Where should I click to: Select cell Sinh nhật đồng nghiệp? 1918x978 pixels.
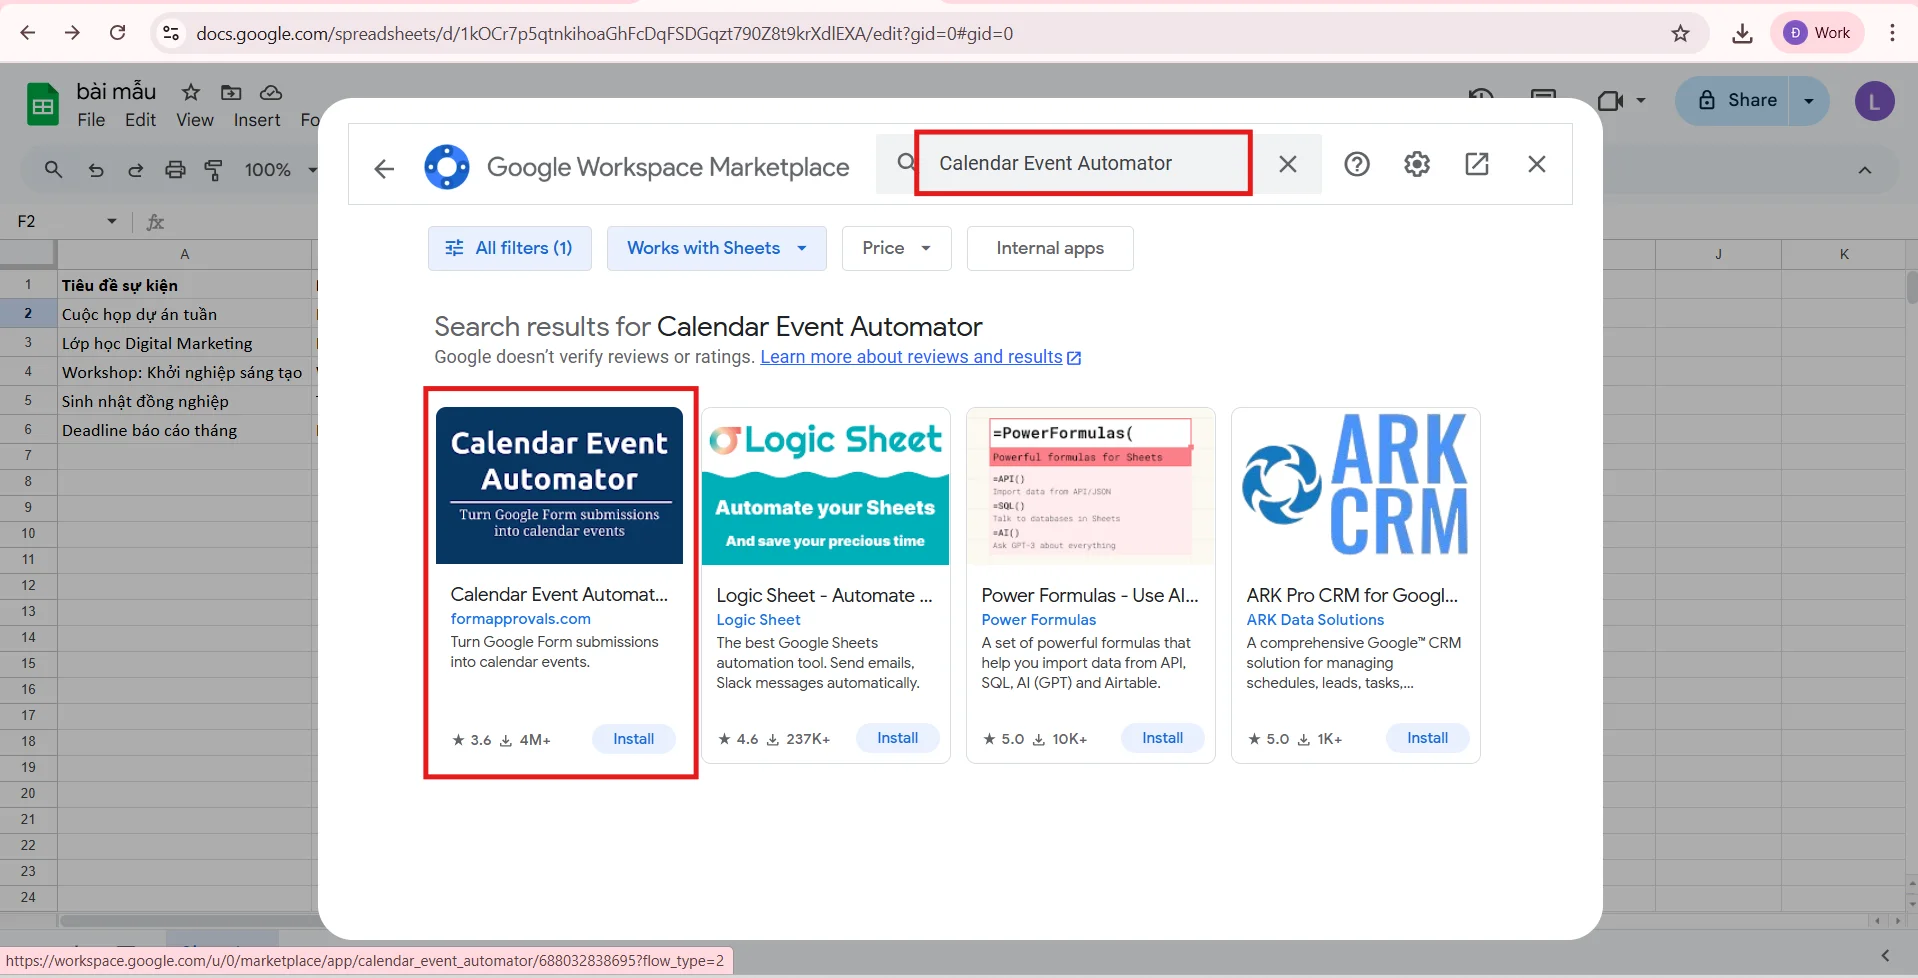[x=185, y=401]
